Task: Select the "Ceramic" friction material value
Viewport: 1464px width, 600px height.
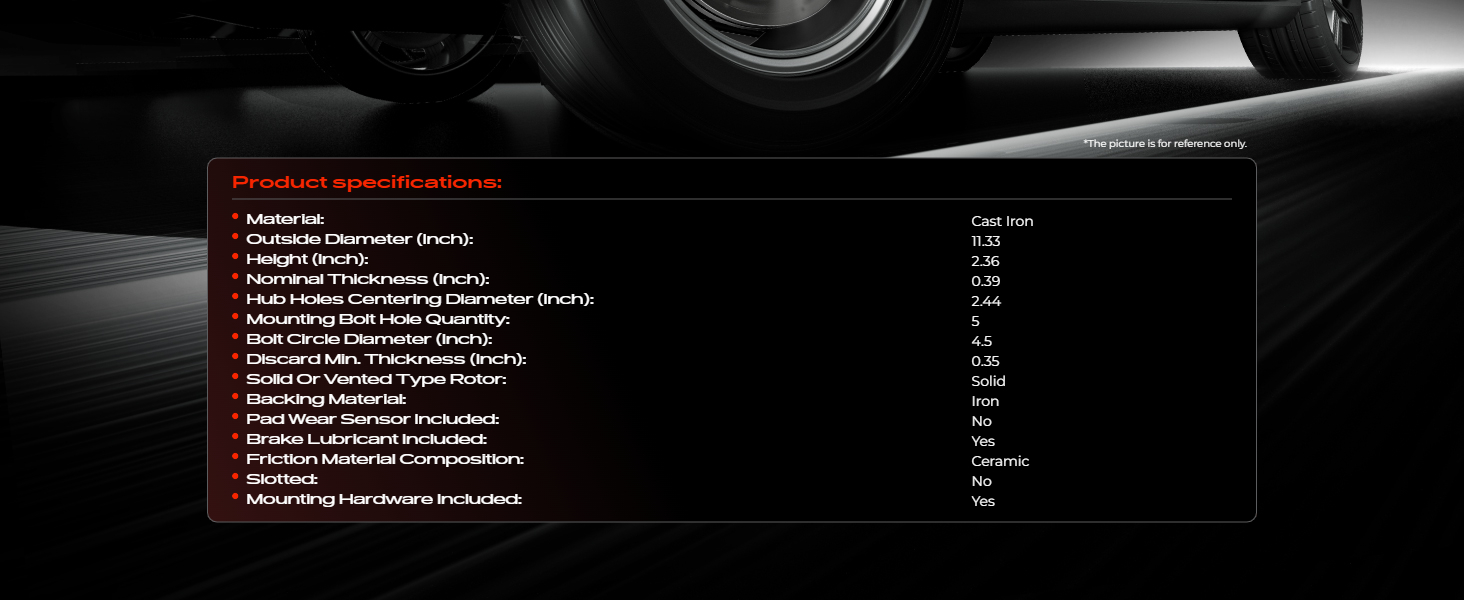Action: click(1000, 461)
